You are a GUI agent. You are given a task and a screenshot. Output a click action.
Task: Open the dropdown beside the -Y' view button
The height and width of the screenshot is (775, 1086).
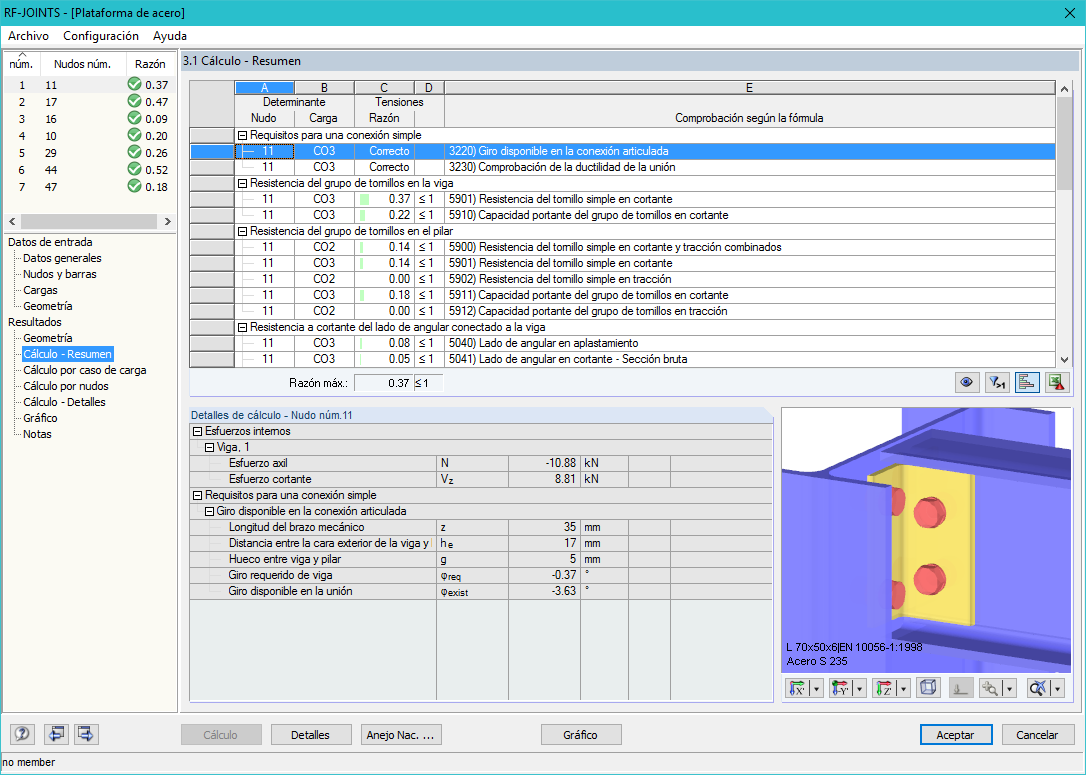click(x=860, y=688)
